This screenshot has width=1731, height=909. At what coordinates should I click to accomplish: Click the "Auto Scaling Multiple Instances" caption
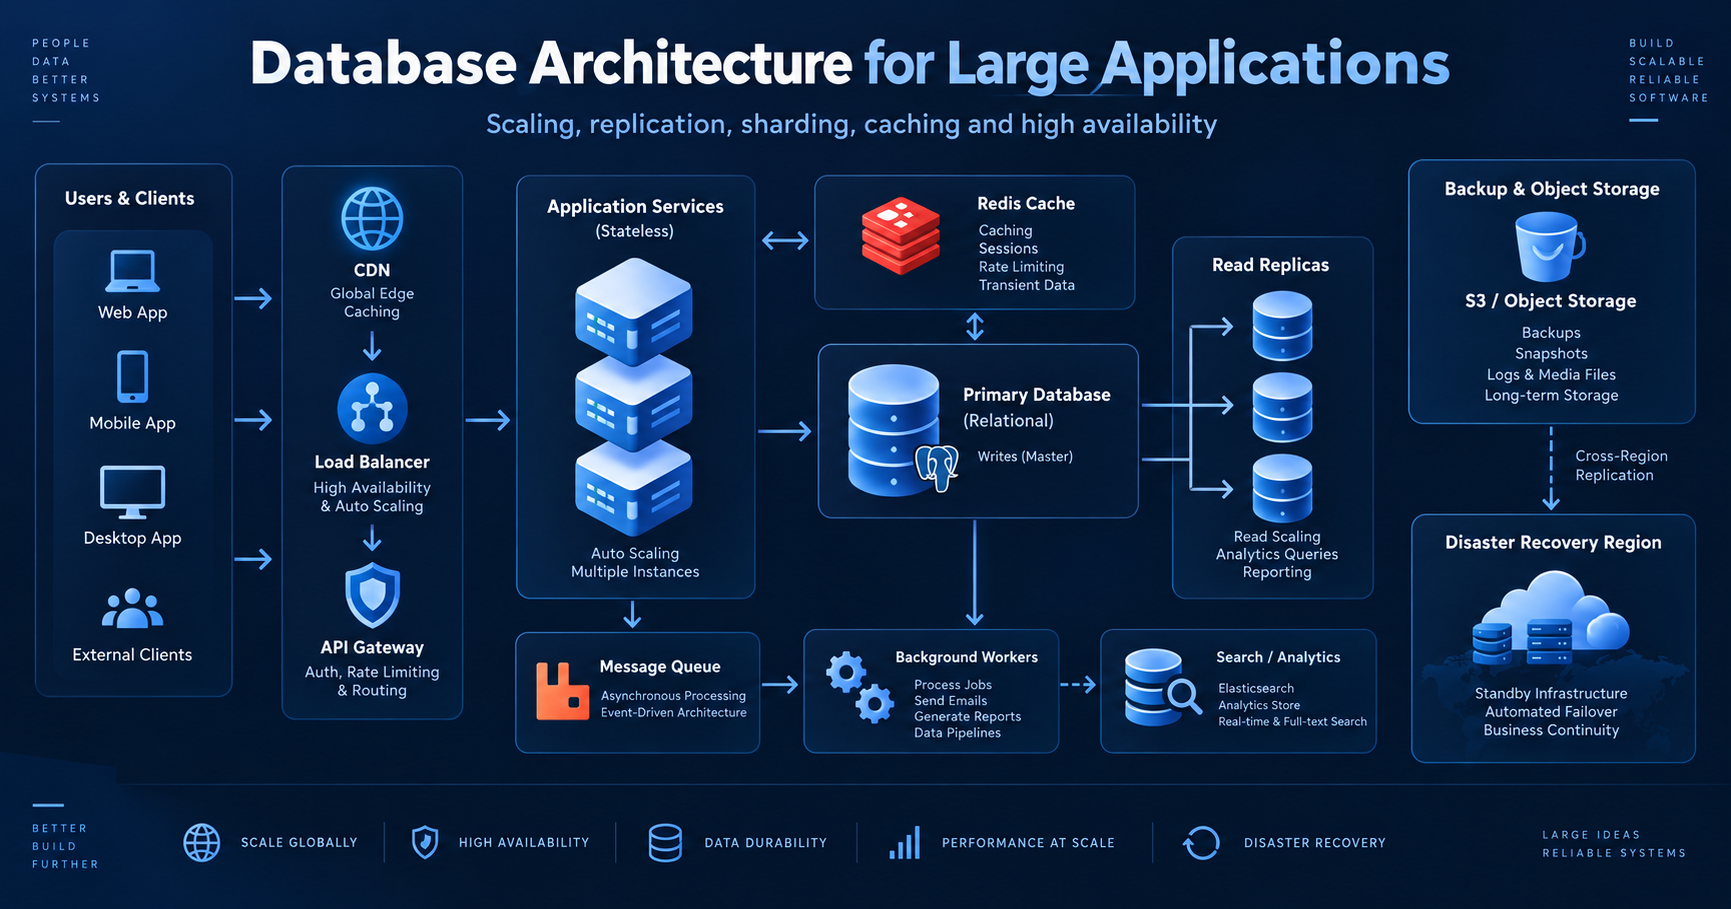point(635,563)
